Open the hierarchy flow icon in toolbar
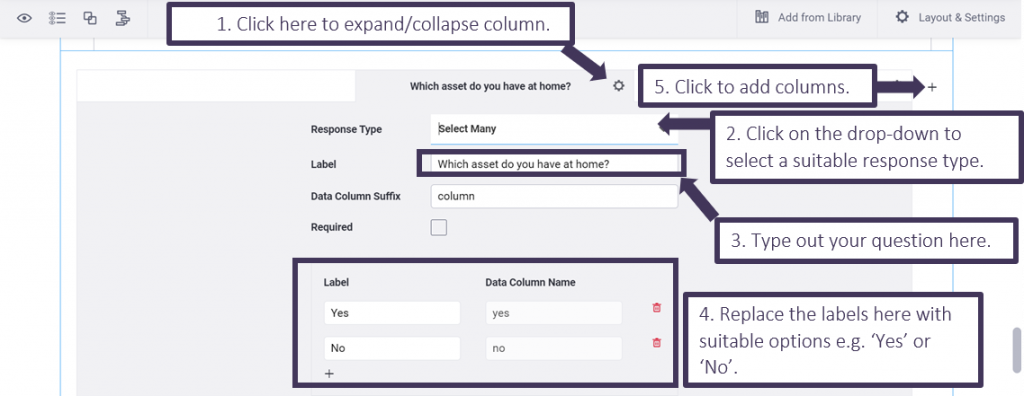 click(x=122, y=18)
